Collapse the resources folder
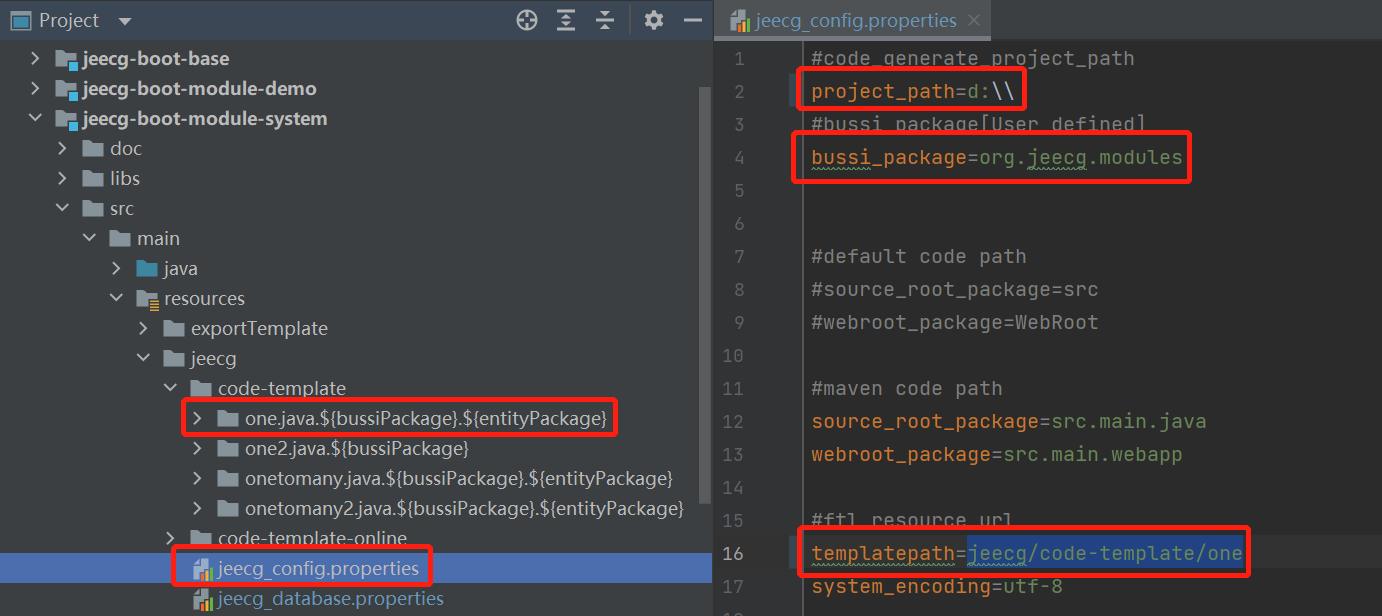 pos(117,299)
